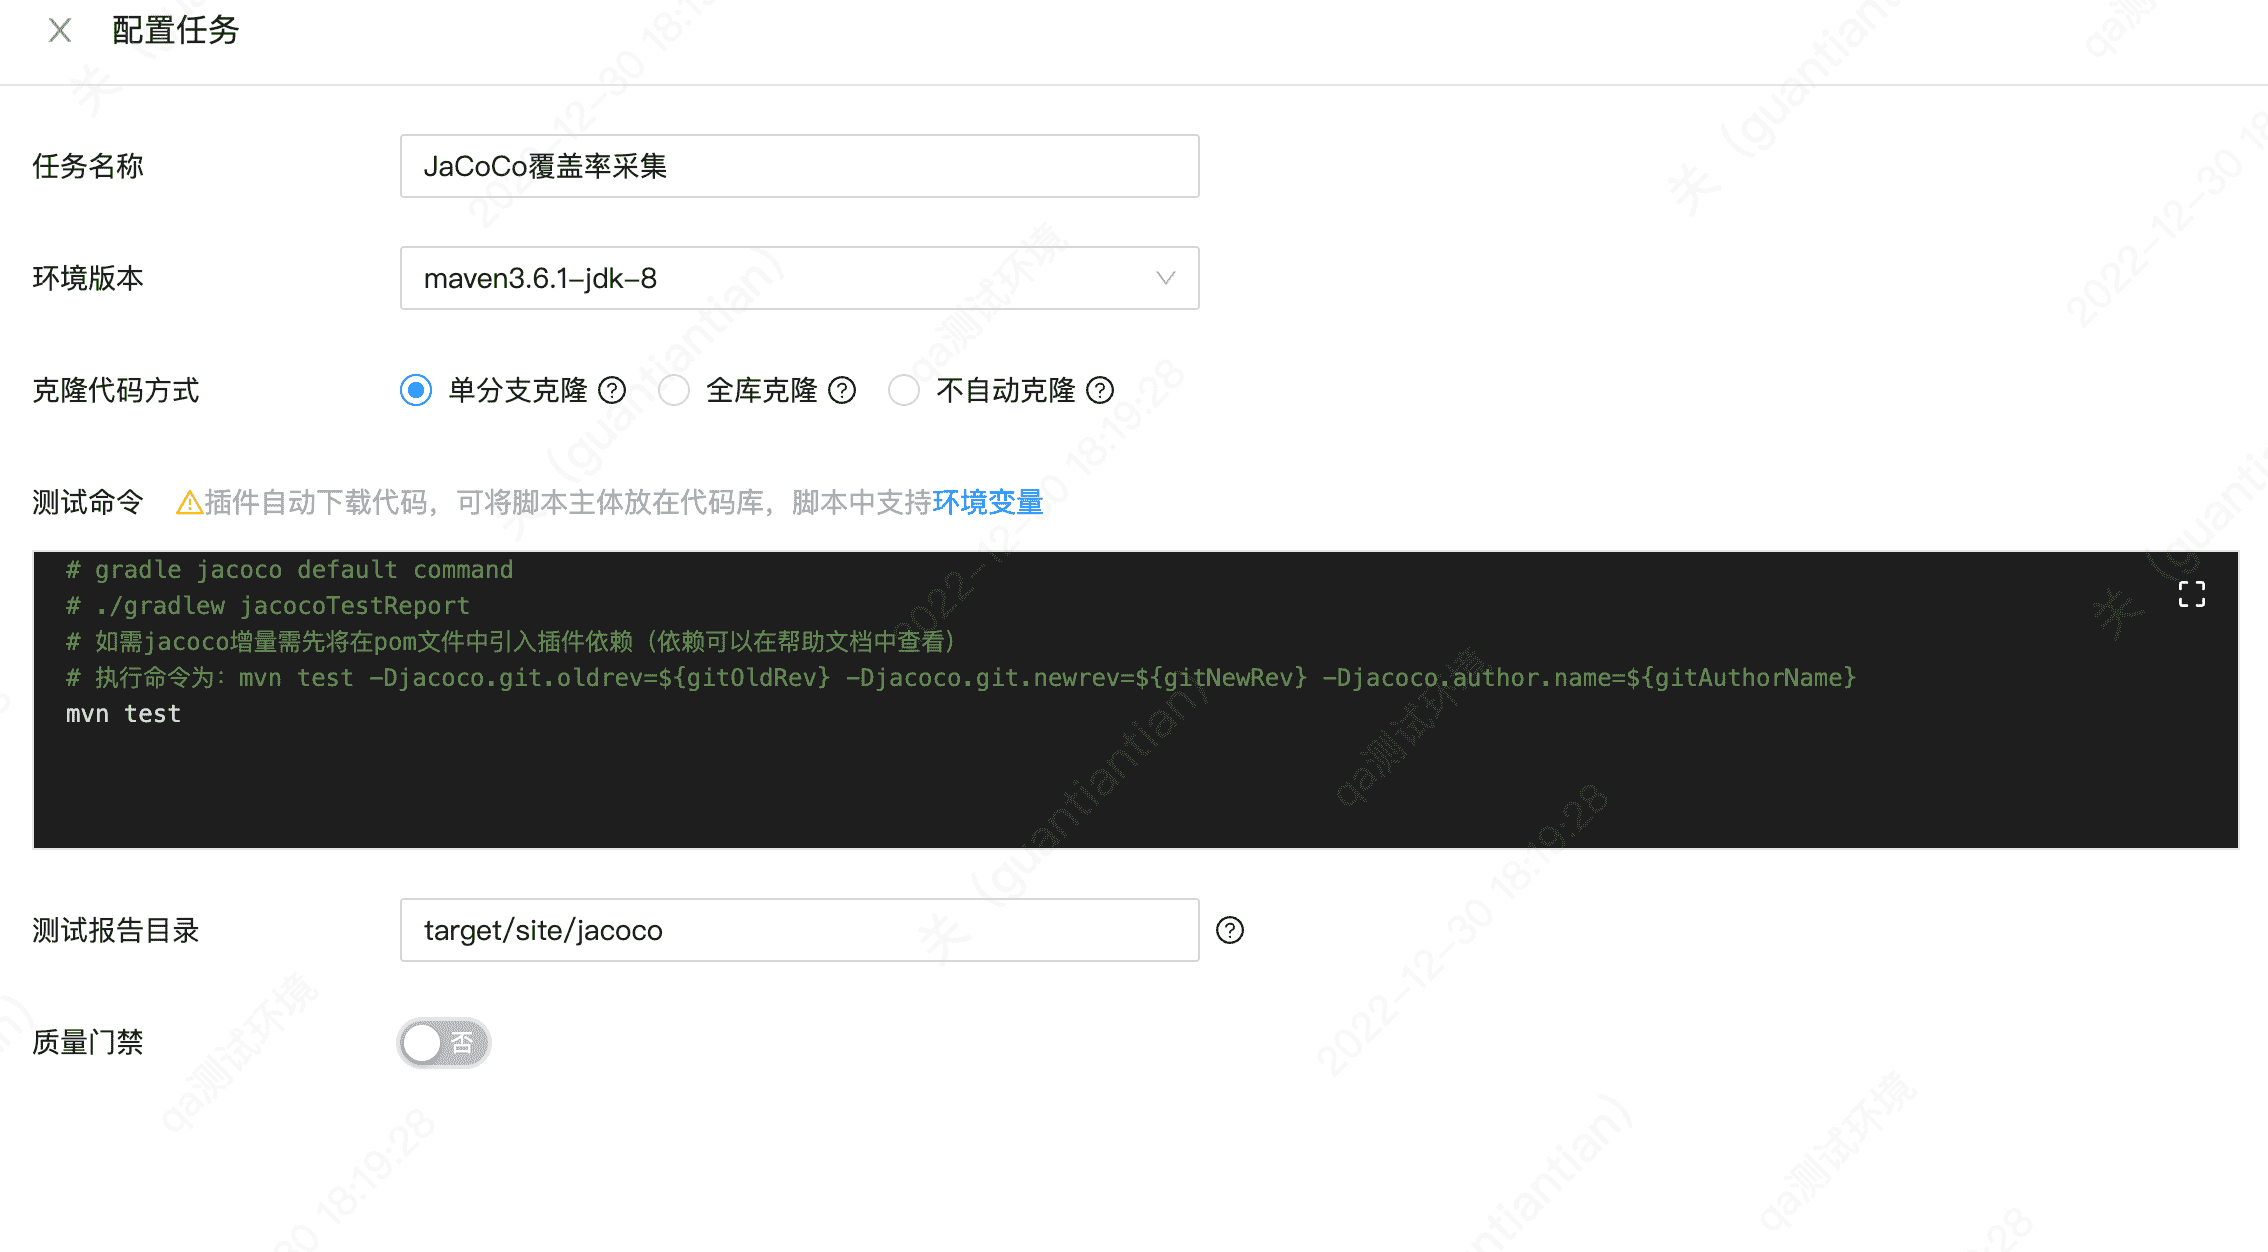This screenshot has width=2268, height=1252.
Task: Reselect the 单分支克隆 clone mode
Action: click(415, 390)
